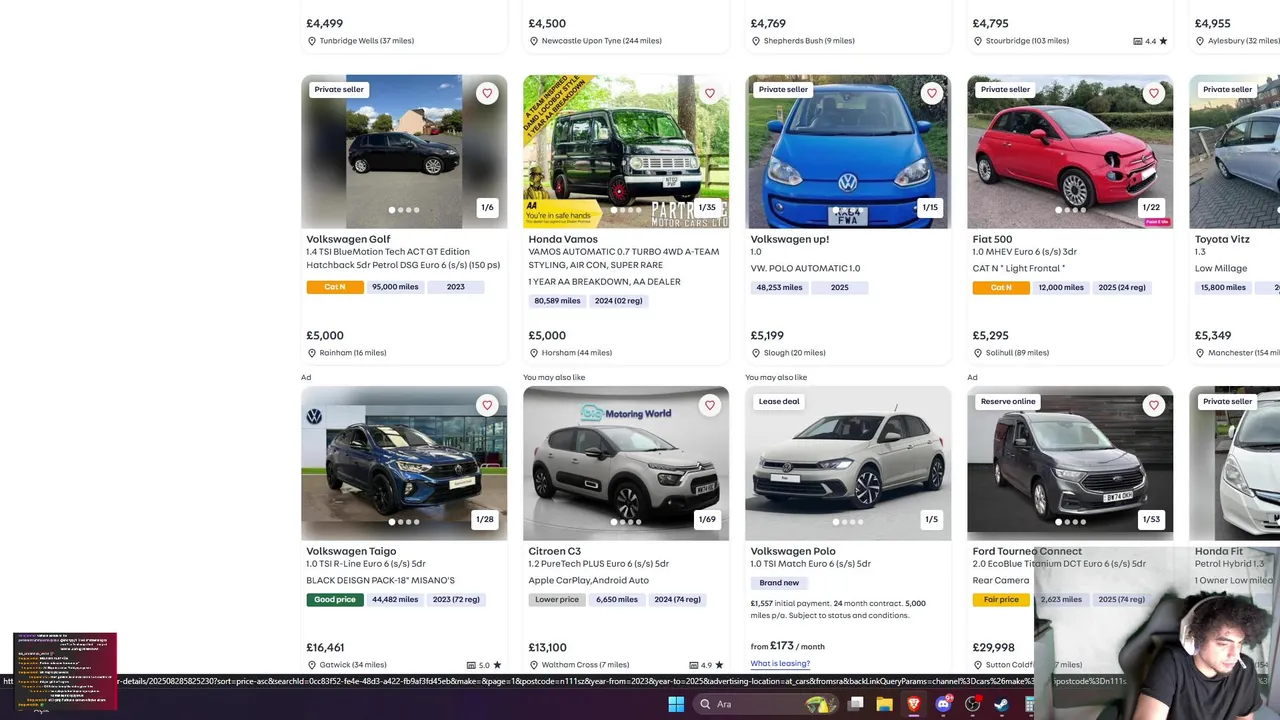1280x720 pixels.
Task: Click Solihull (89 miles) location text
Action: tap(1017, 353)
